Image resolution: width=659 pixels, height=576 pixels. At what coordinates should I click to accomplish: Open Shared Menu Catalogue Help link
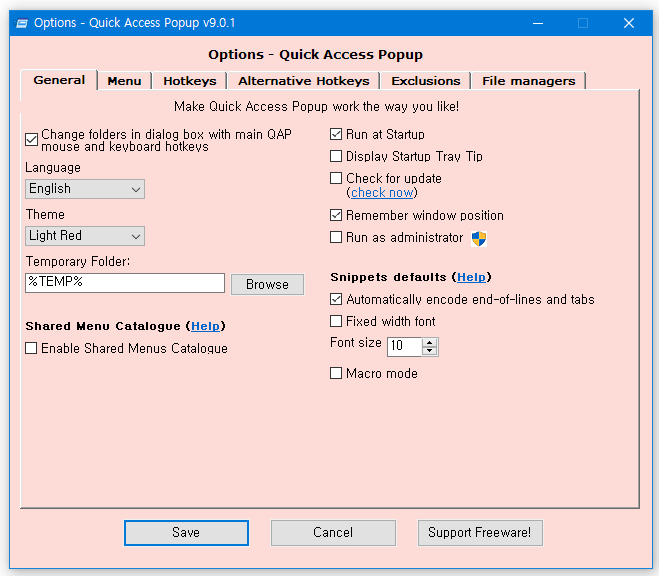(206, 326)
